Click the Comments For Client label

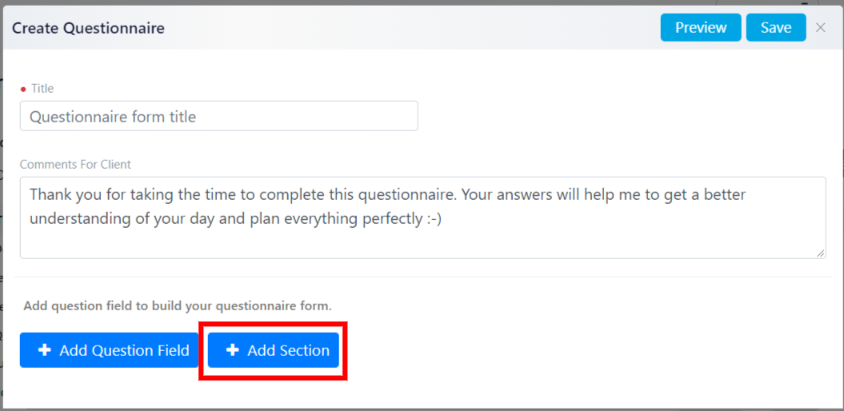(75, 164)
